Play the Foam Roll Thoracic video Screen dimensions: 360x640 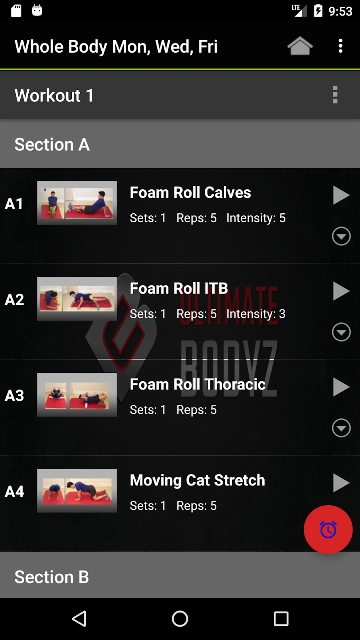point(341,387)
